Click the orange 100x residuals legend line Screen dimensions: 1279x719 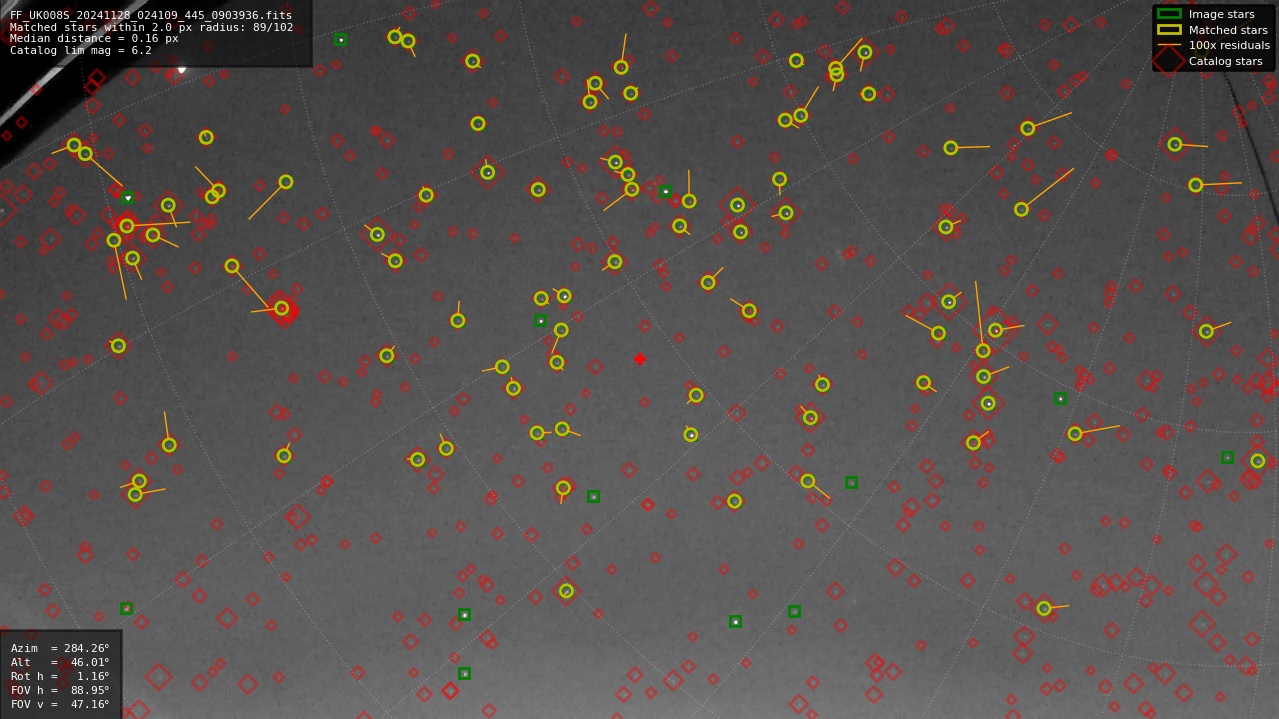pos(1169,45)
